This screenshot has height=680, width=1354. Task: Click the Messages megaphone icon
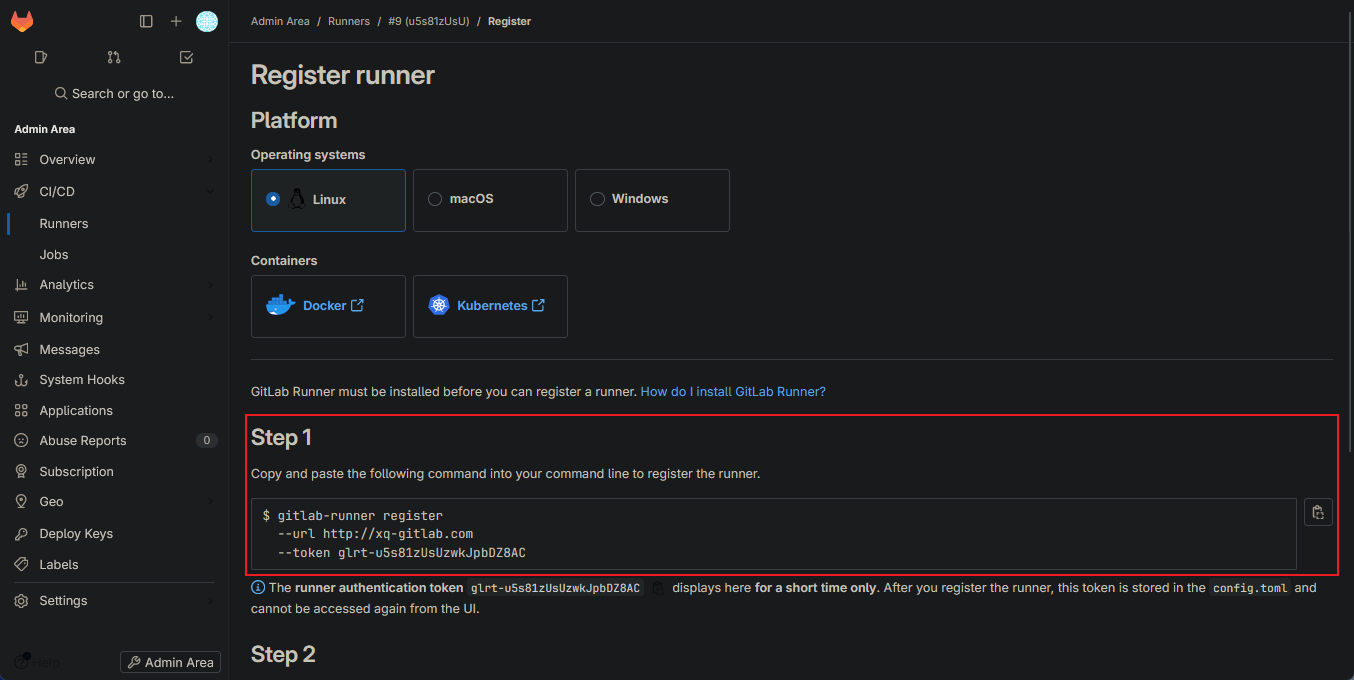coord(21,349)
